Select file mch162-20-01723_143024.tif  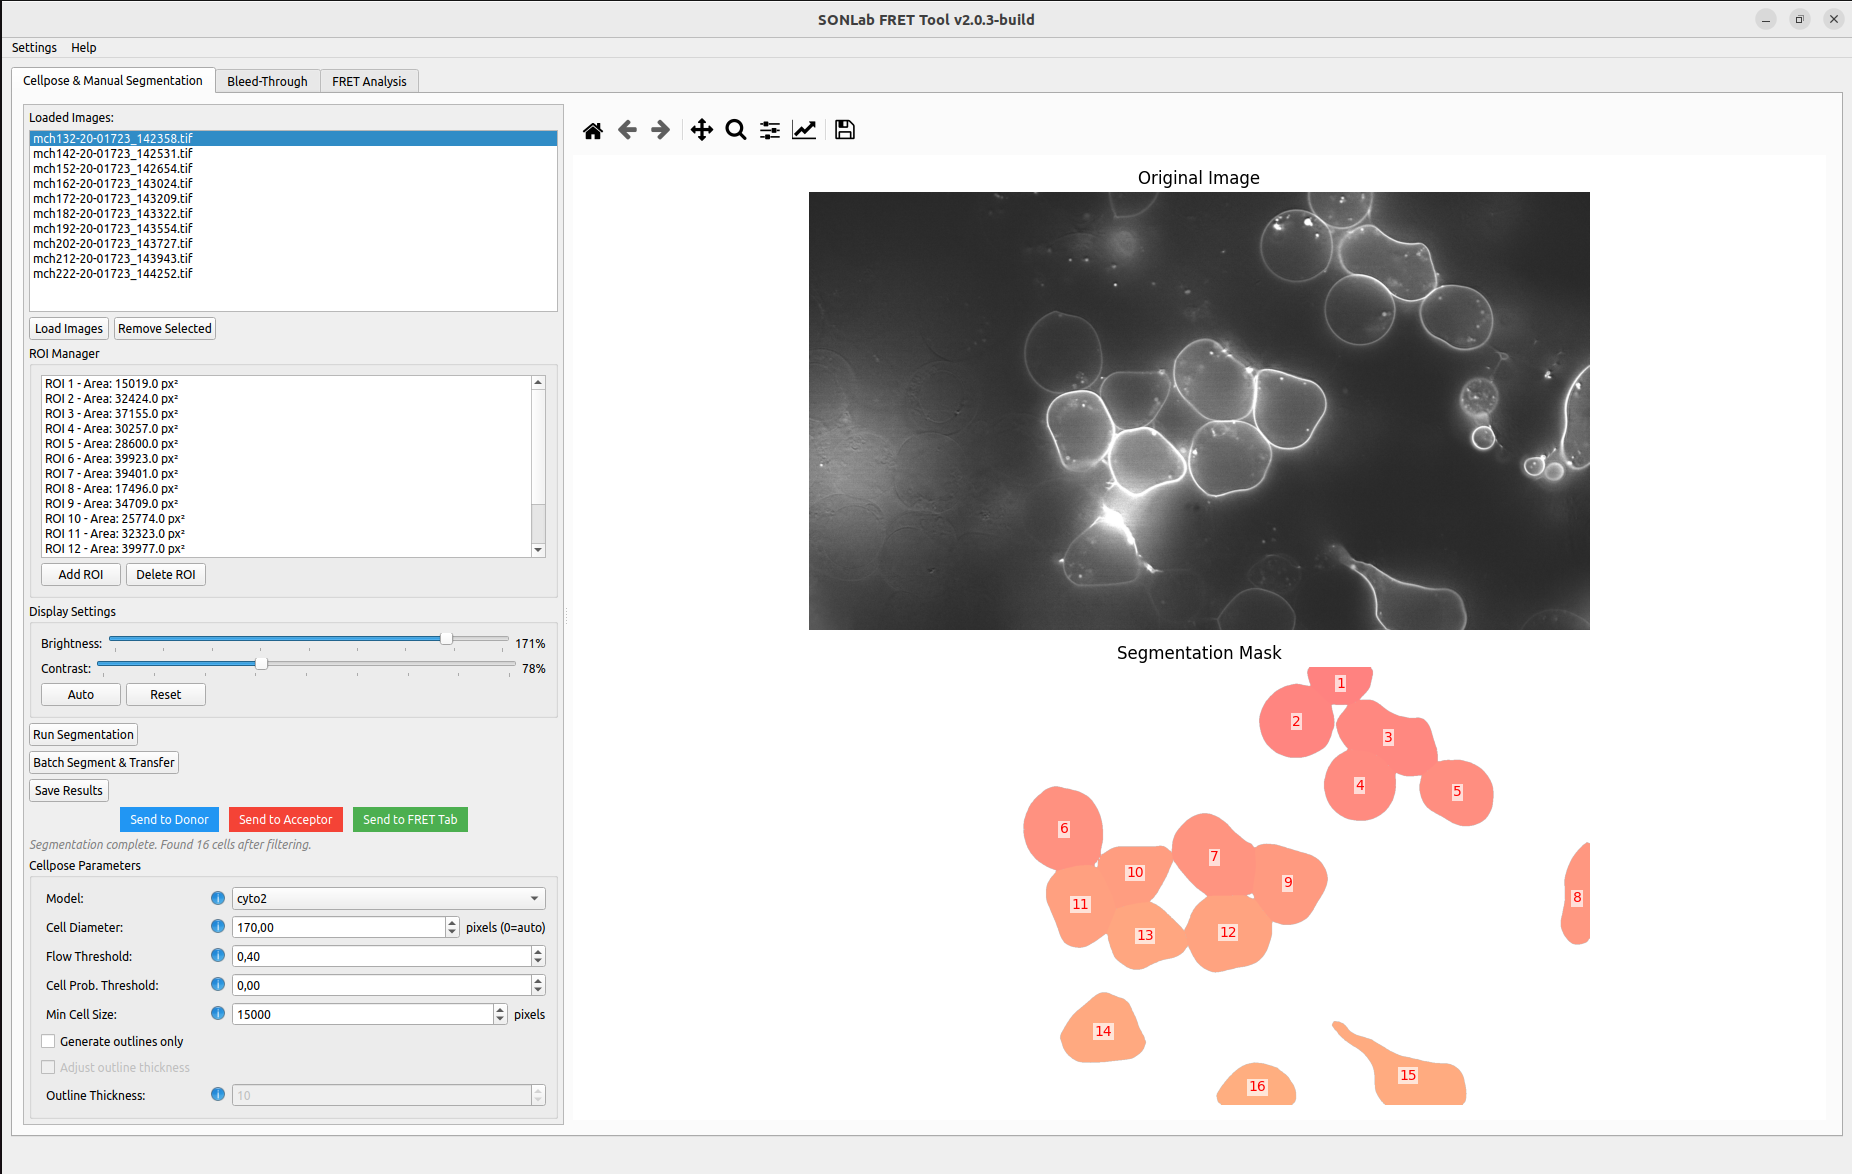[x=293, y=183]
